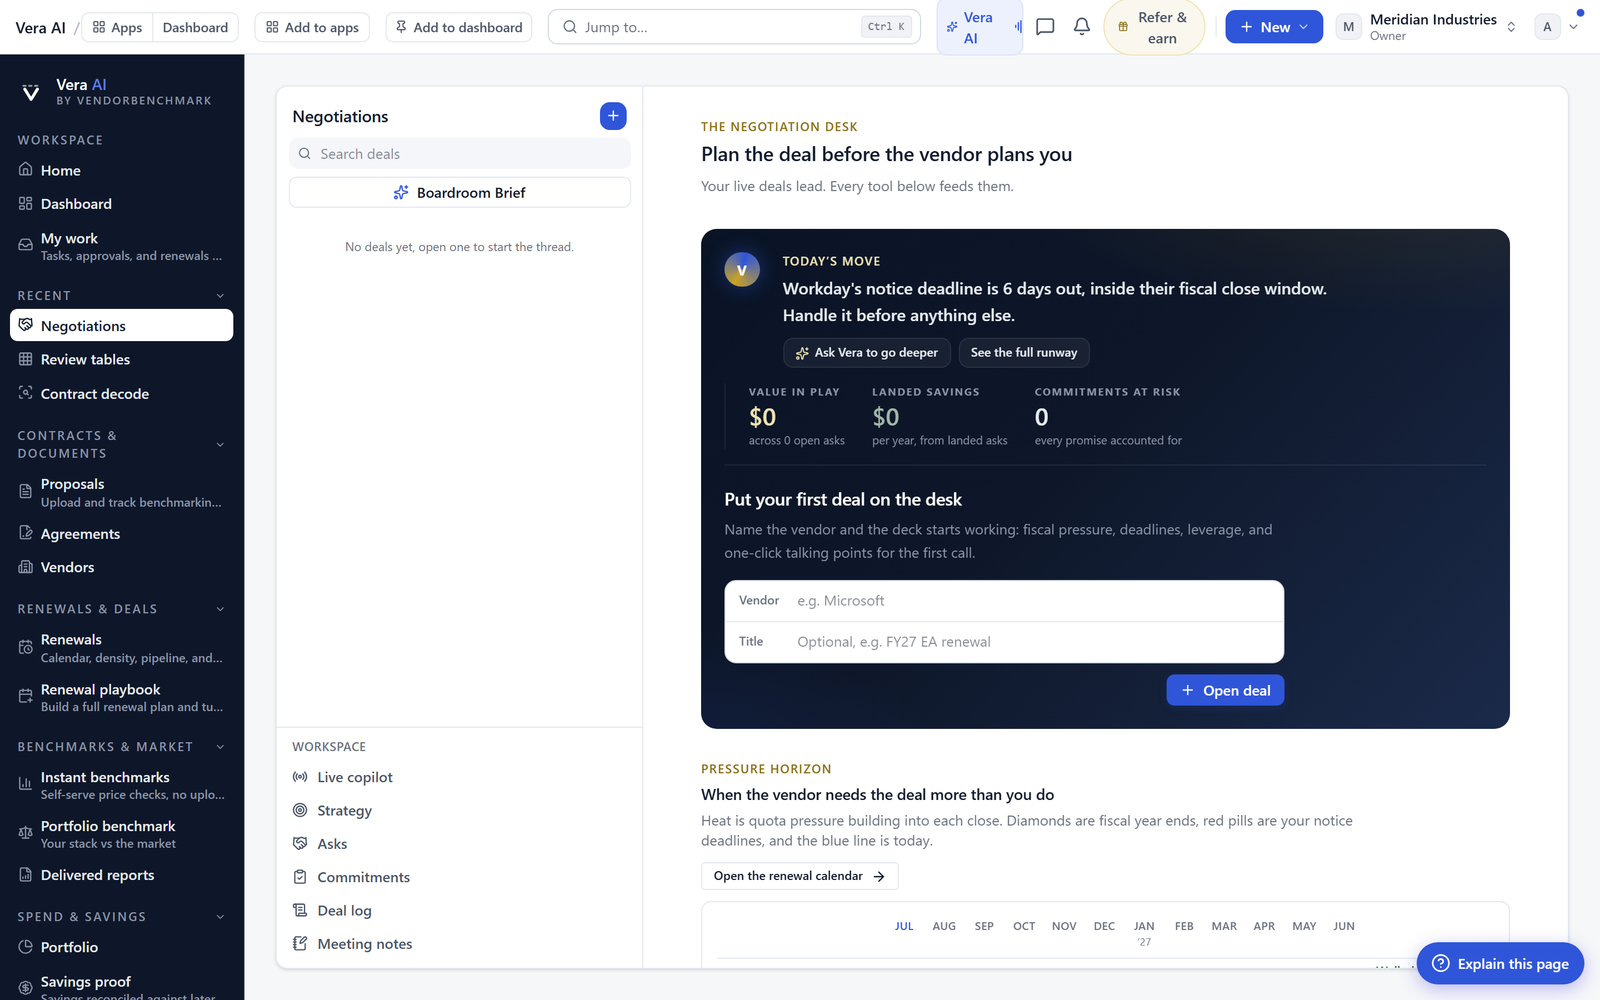This screenshot has width=1600, height=1000.
Task: Open the New button dropdown
Action: [x=1274, y=27]
